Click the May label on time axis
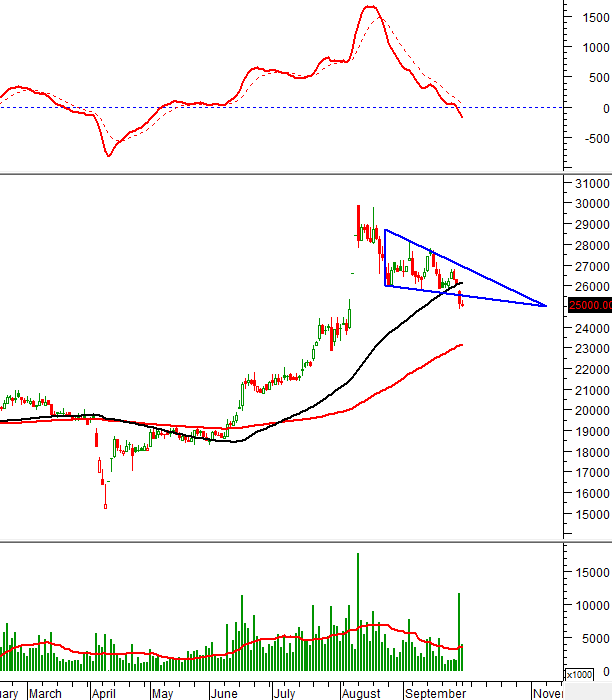Screen dimensions: 612x700 (163, 692)
